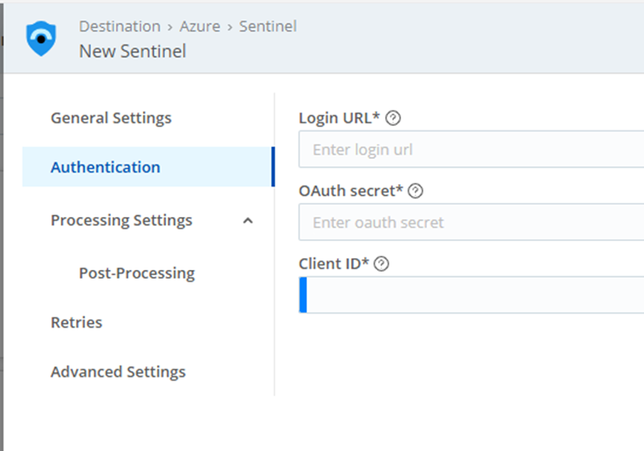This screenshot has width=644, height=451.
Task: Go to Post-Processing settings
Action: [137, 273]
